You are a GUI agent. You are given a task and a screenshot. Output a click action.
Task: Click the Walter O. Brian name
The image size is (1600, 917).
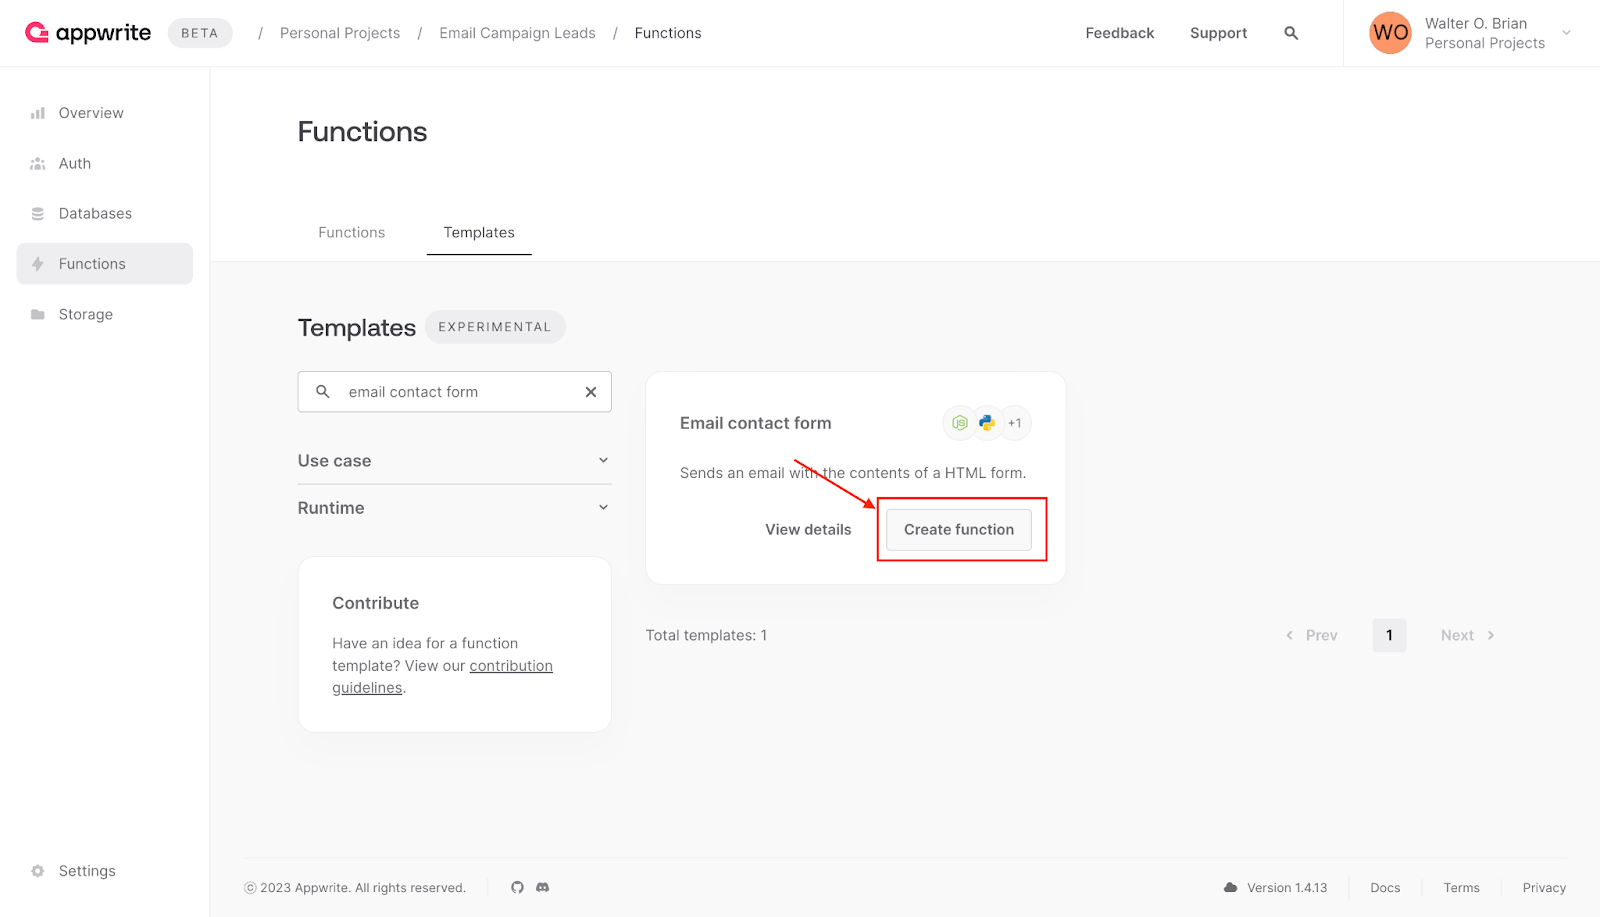pyautogui.click(x=1476, y=23)
